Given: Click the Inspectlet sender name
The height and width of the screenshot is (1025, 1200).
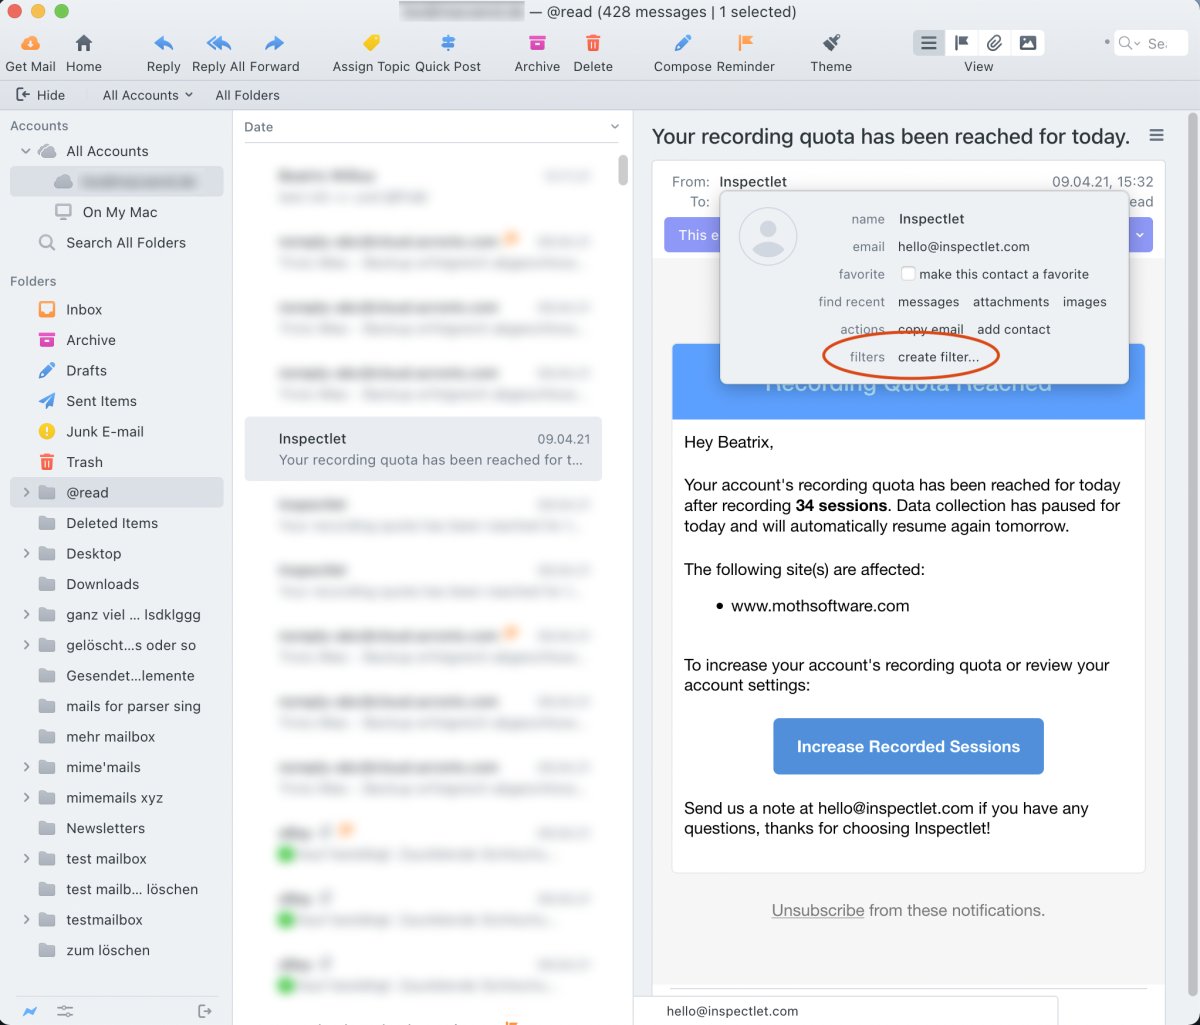Looking at the screenshot, I should point(753,182).
